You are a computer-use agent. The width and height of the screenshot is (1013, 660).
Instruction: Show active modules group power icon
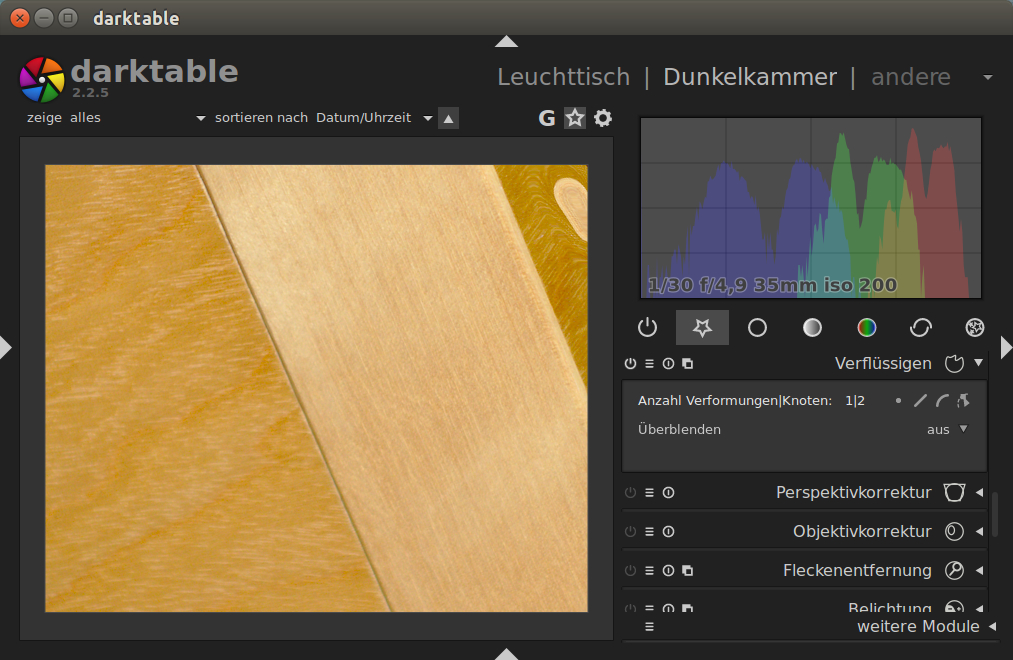[647, 327]
